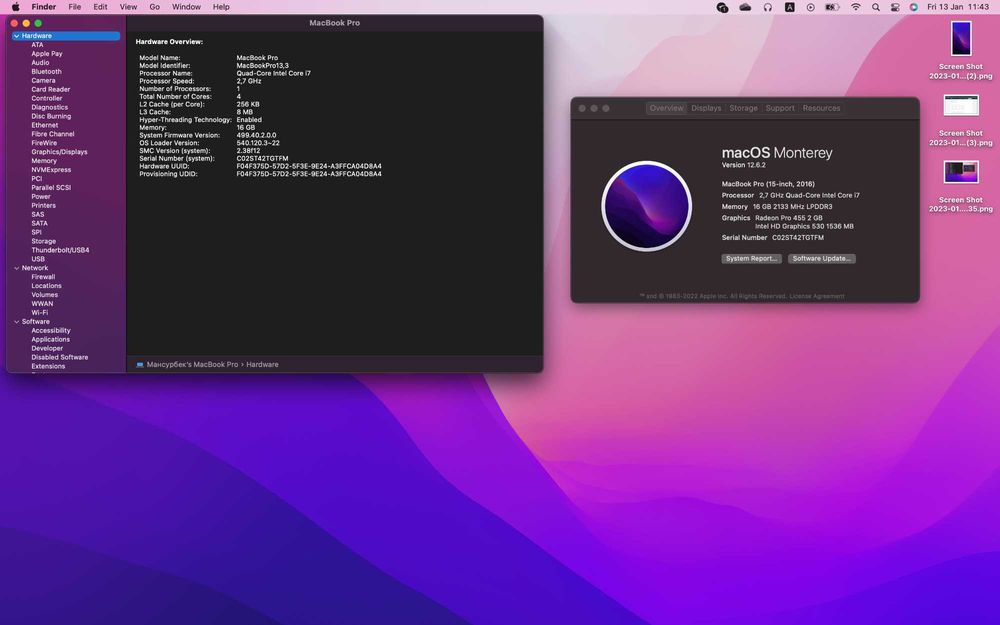This screenshot has width=1000, height=625.
Task: Select Applications under Software
Action: [x=50, y=340]
